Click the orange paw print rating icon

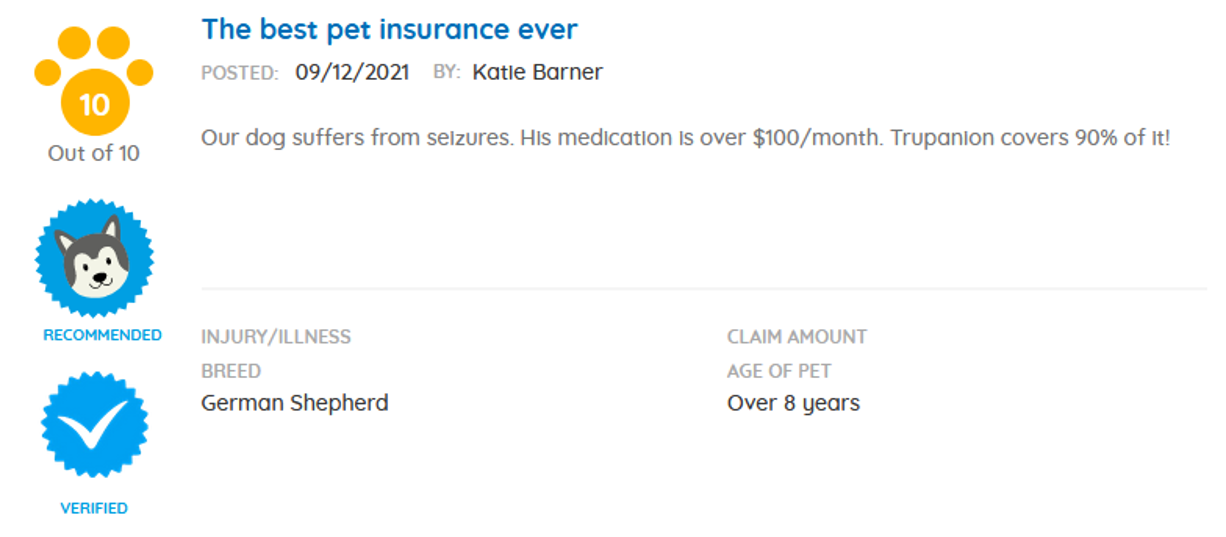click(94, 80)
